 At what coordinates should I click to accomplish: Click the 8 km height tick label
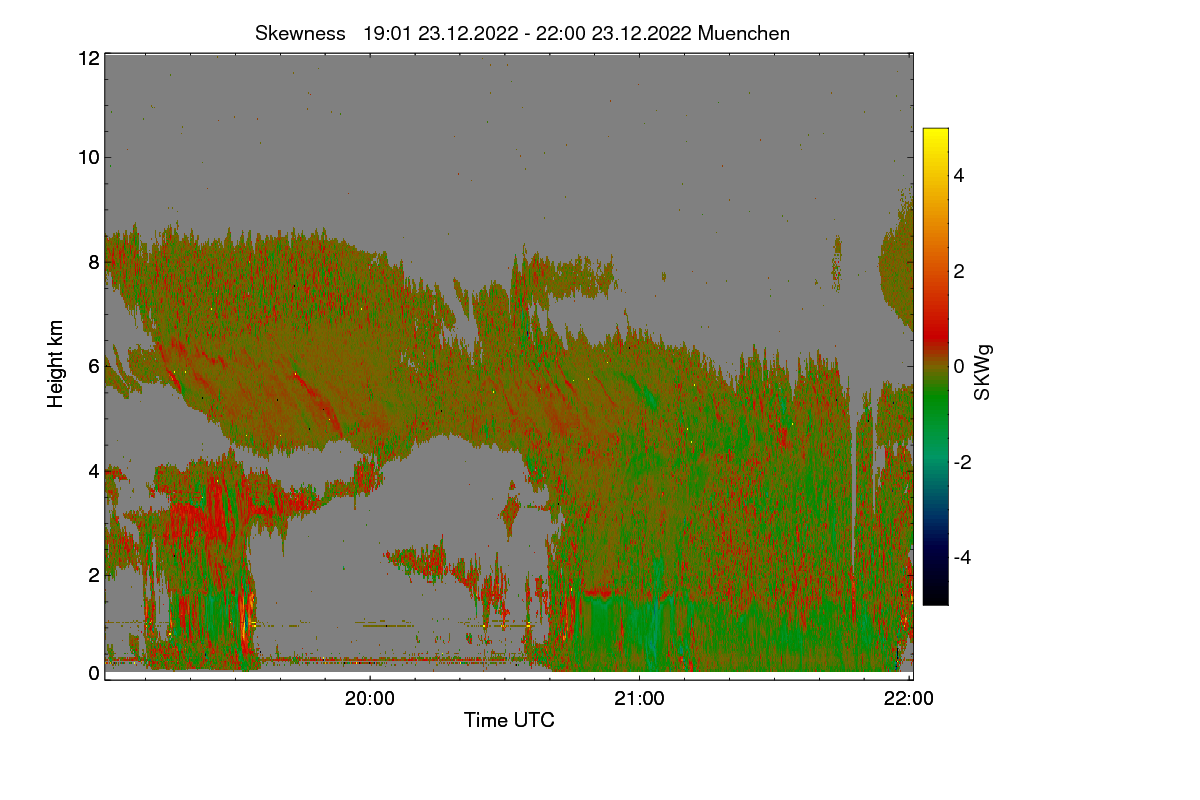pyautogui.click(x=94, y=263)
